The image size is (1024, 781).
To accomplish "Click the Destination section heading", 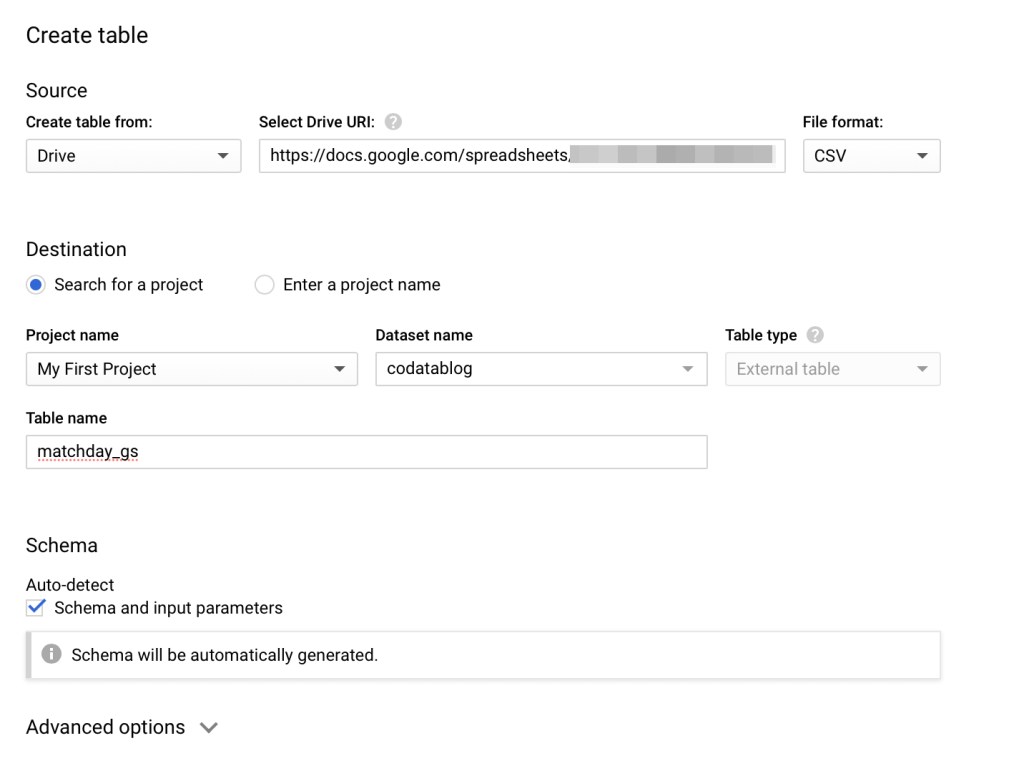I will (x=76, y=249).
